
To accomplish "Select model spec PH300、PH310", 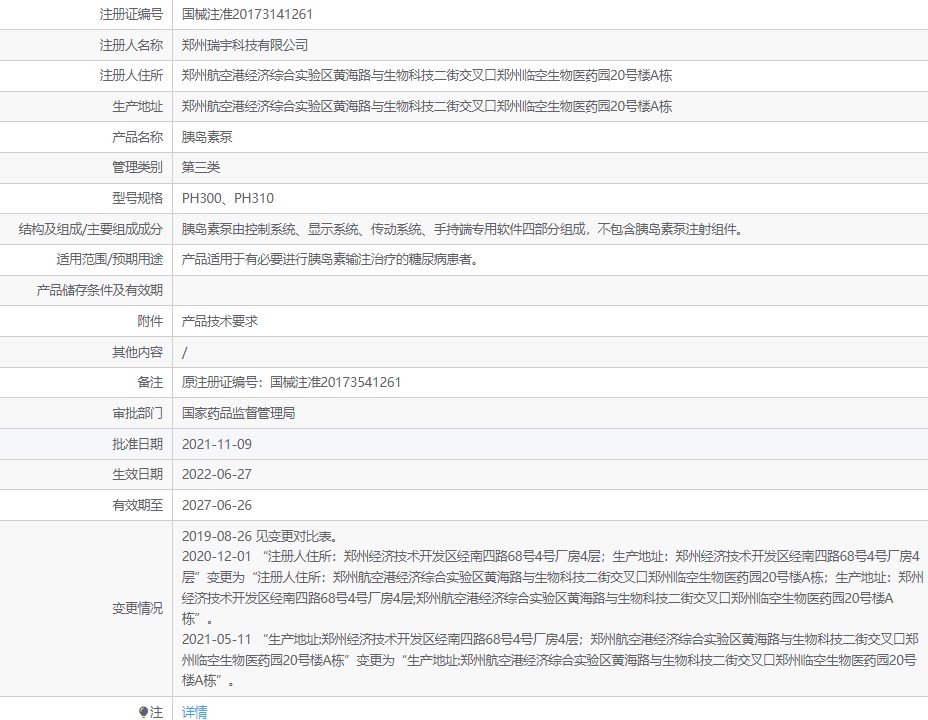I will pyautogui.click(x=228, y=198).
